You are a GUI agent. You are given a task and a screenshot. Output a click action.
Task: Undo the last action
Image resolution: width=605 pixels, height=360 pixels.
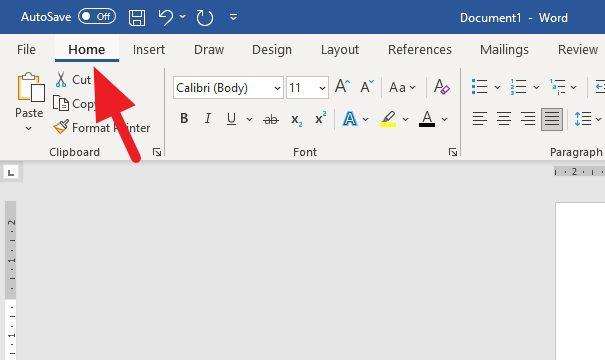(x=166, y=17)
